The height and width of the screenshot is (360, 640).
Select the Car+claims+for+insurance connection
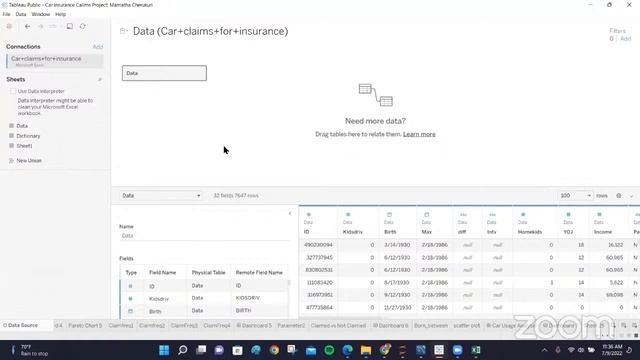[55, 61]
